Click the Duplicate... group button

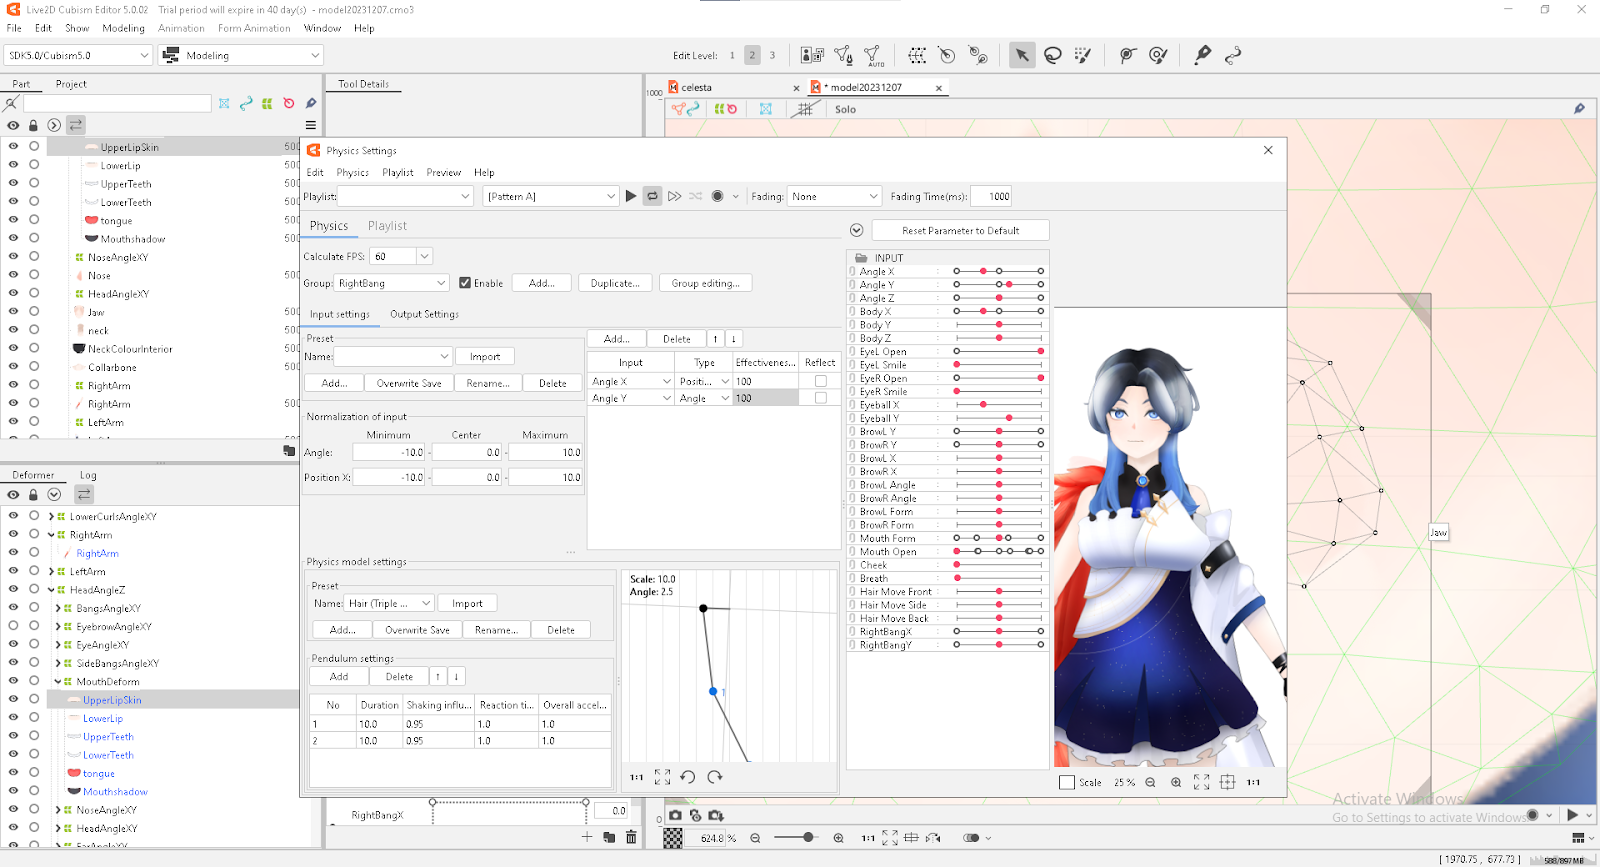click(615, 283)
